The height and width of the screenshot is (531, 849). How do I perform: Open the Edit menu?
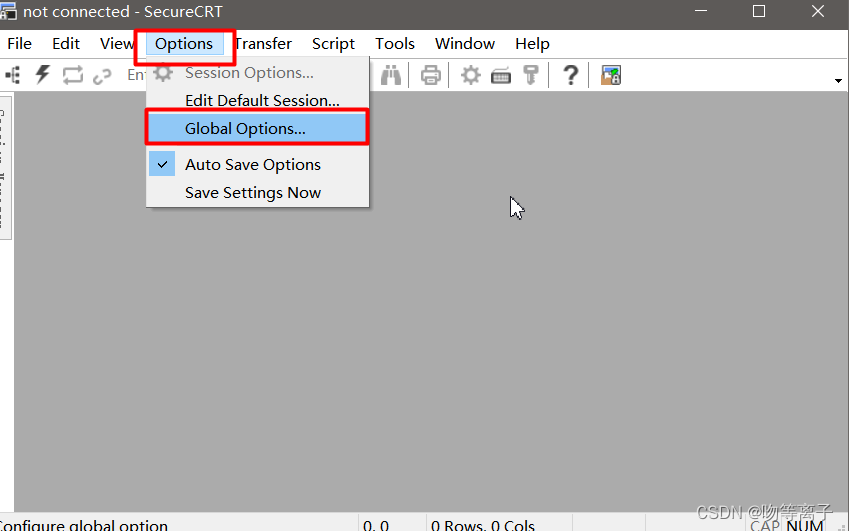coord(66,43)
